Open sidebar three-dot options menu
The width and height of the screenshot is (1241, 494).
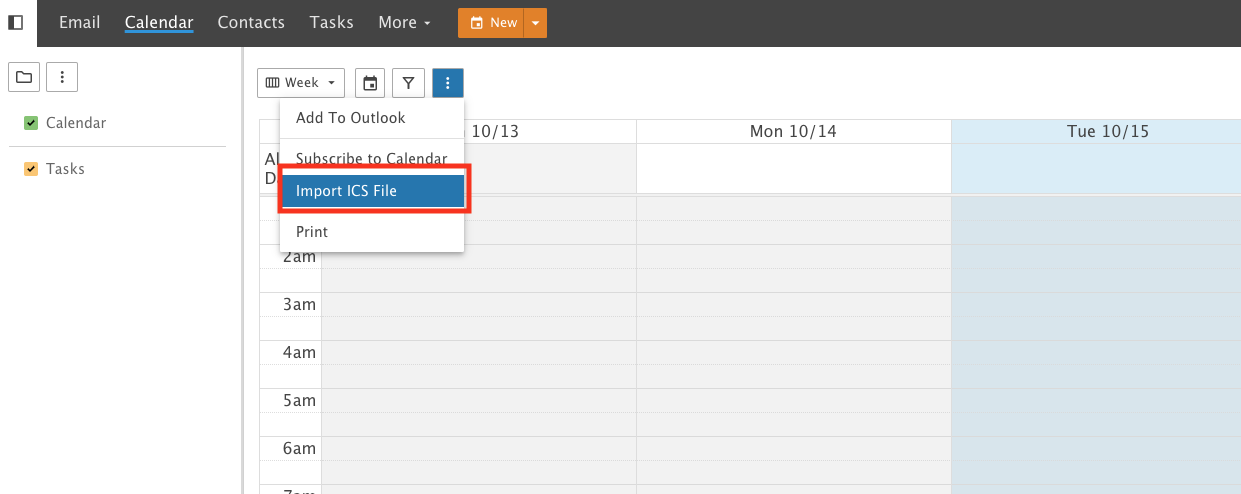click(x=62, y=76)
